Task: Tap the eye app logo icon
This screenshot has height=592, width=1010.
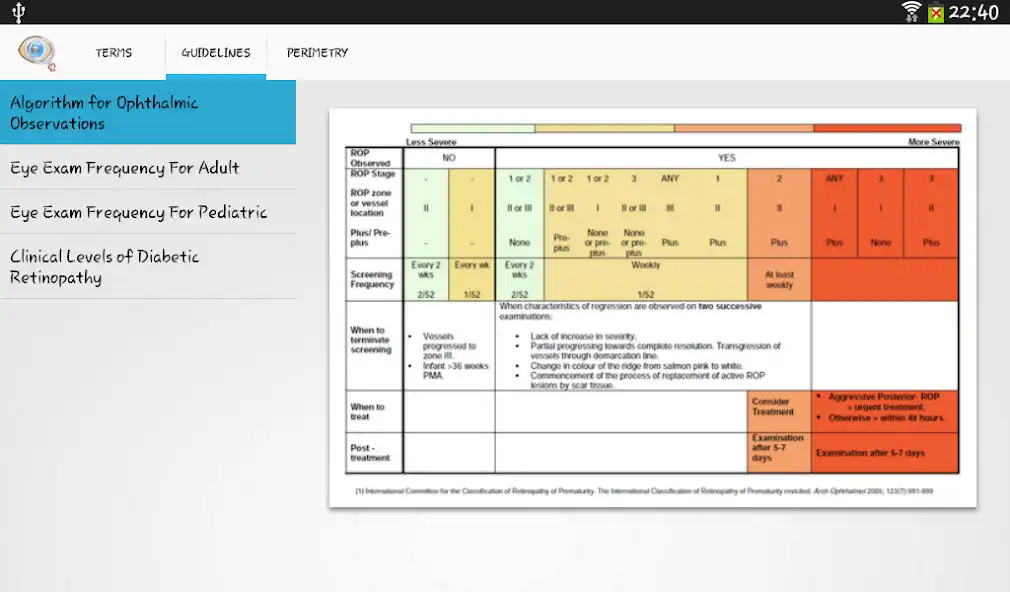Action: [x=37, y=52]
